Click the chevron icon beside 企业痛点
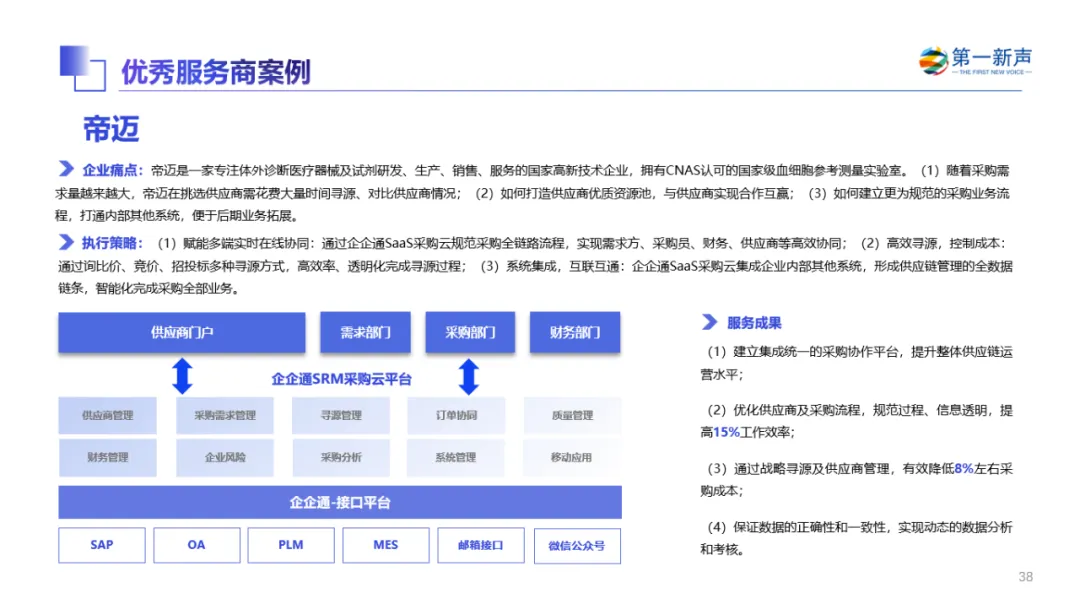This screenshot has height=609, width=1080. [x=66, y=169]
